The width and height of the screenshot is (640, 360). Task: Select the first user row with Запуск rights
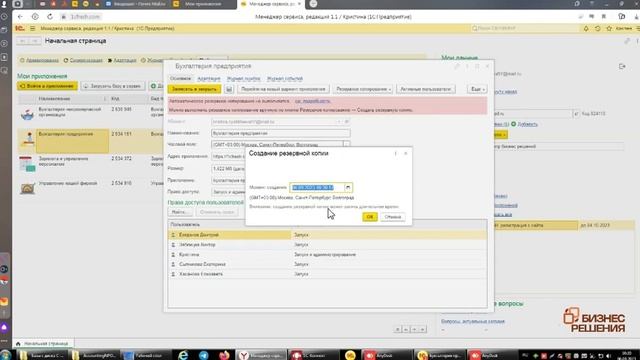point(327,235)
